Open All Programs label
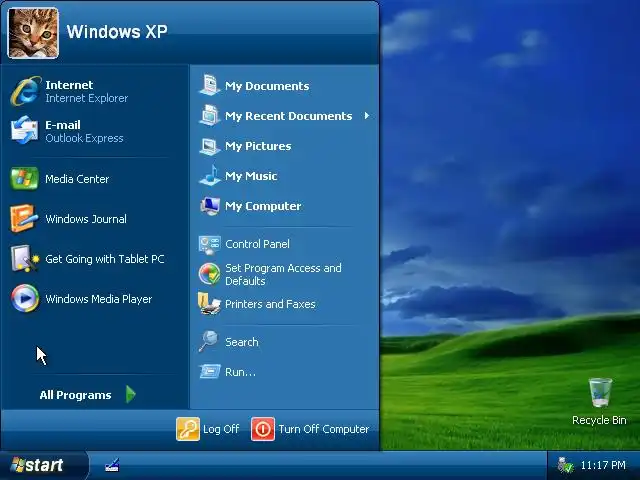Viewport: 640px width, 480px height. pyautogui.click(x=76, y=395)
